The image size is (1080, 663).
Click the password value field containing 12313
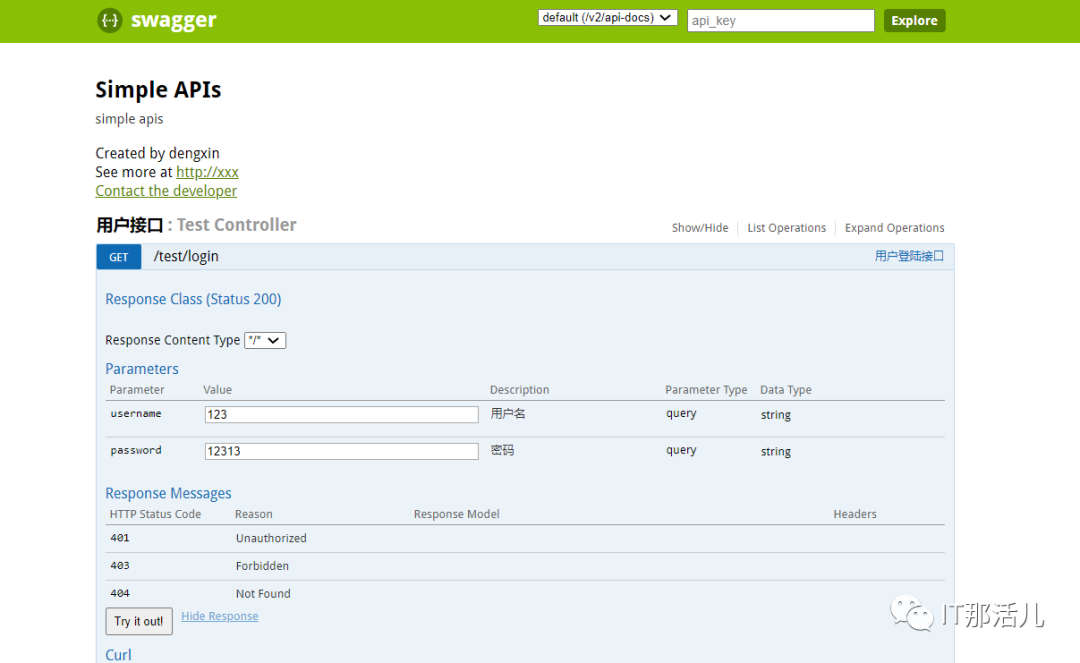tap(342, 451)
